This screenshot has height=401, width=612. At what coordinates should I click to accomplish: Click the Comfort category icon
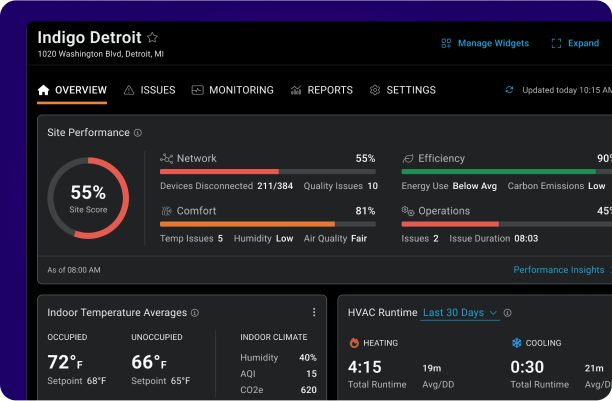click(167, 211)
